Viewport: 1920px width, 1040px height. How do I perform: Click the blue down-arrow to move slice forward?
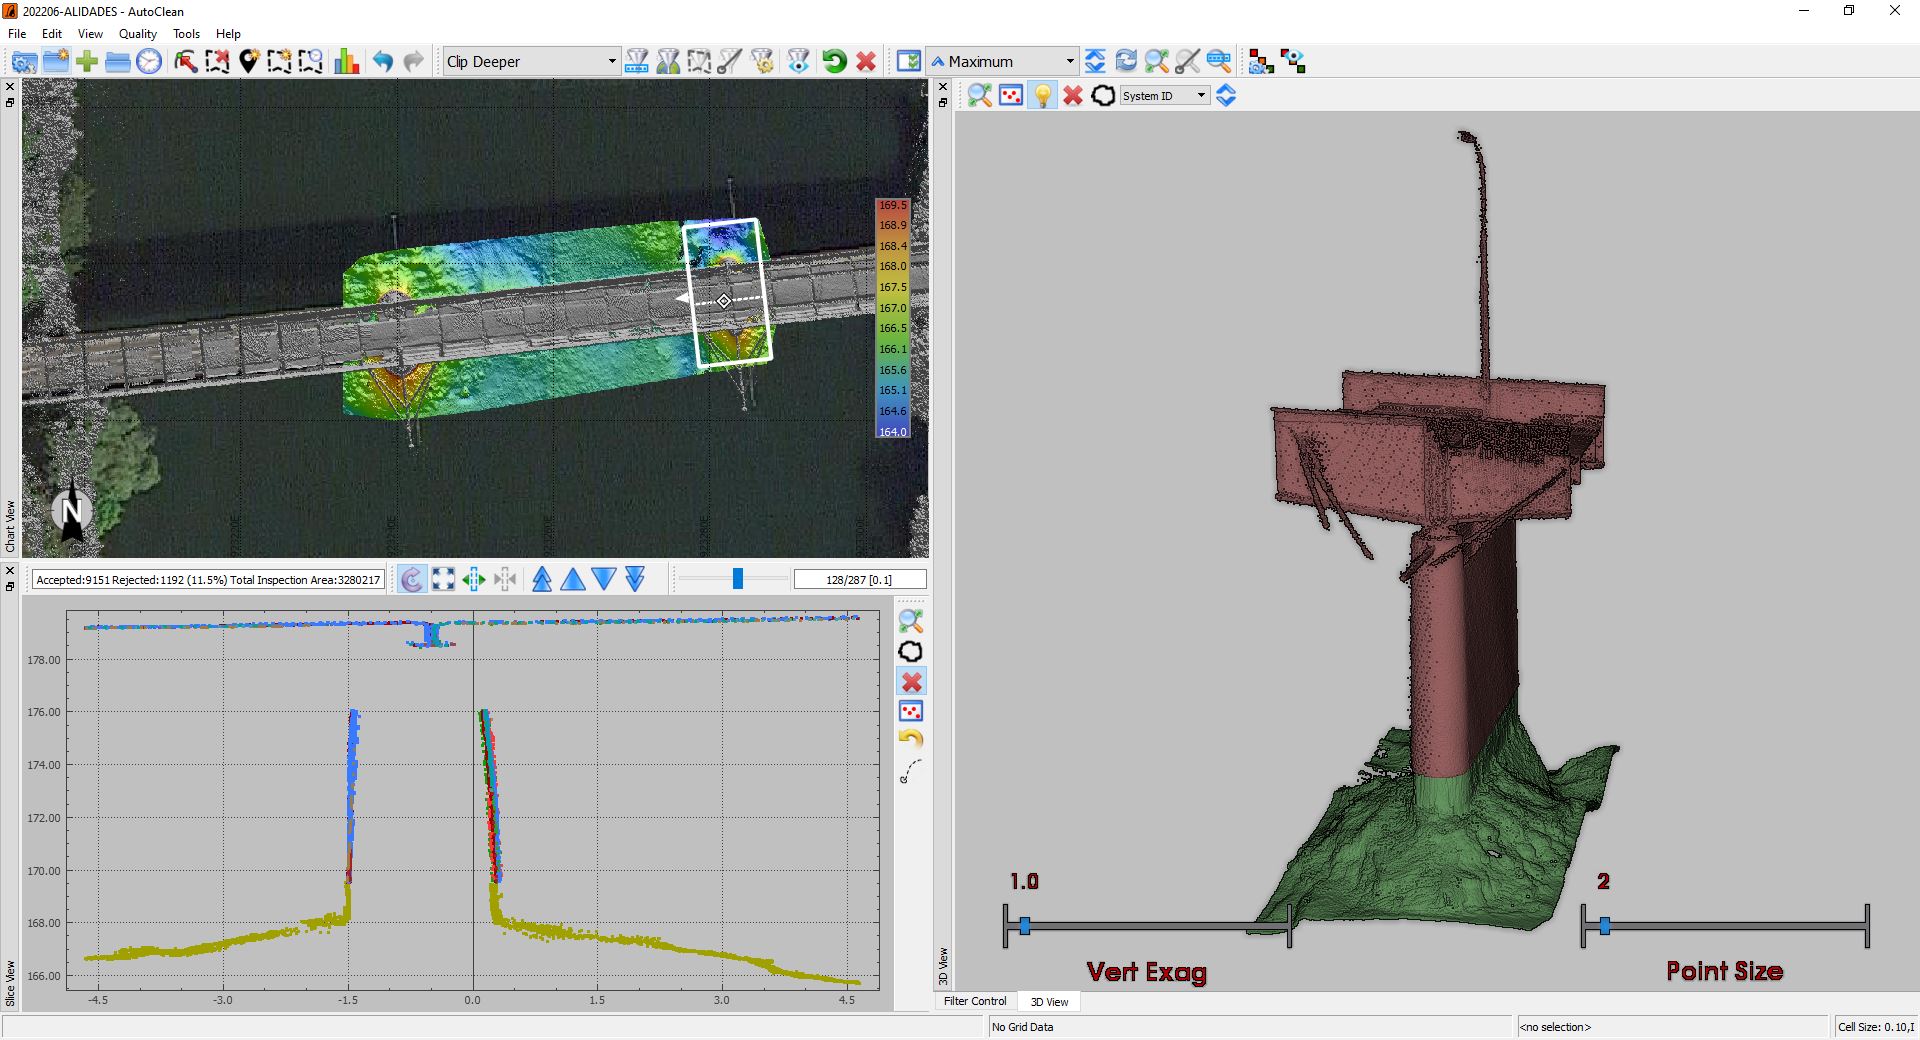[x=603, y=579]
